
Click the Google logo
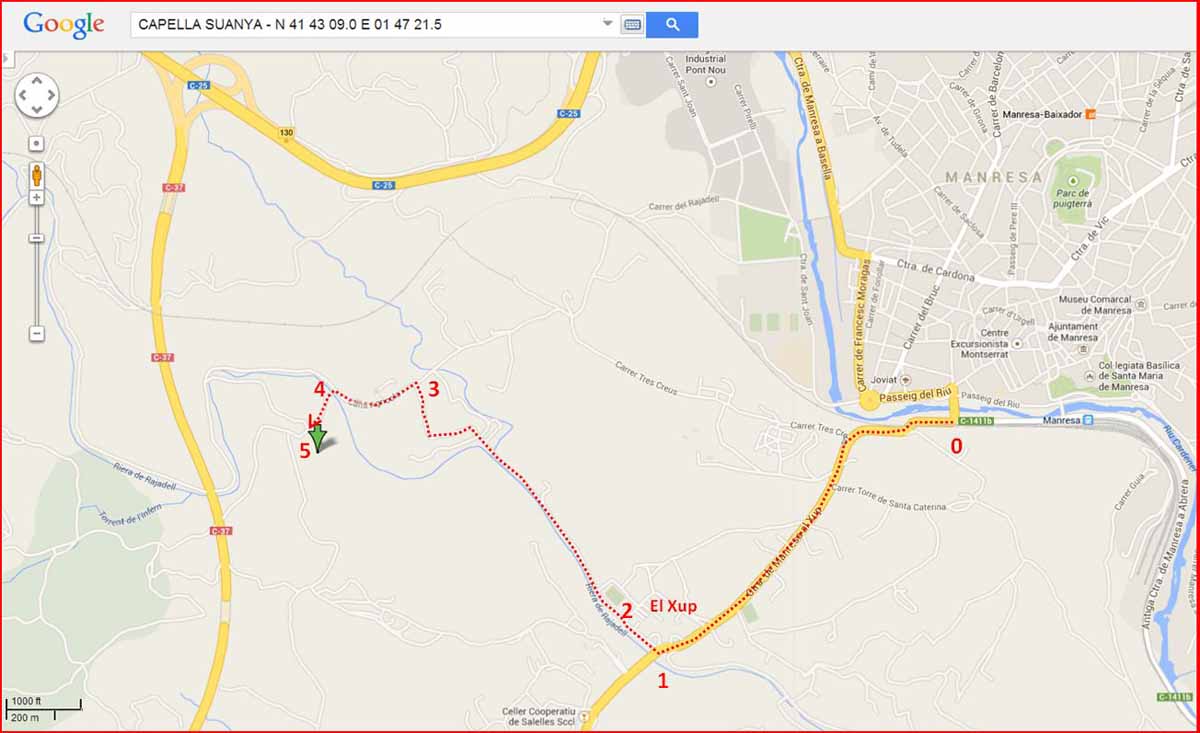(x=64, y=25)
